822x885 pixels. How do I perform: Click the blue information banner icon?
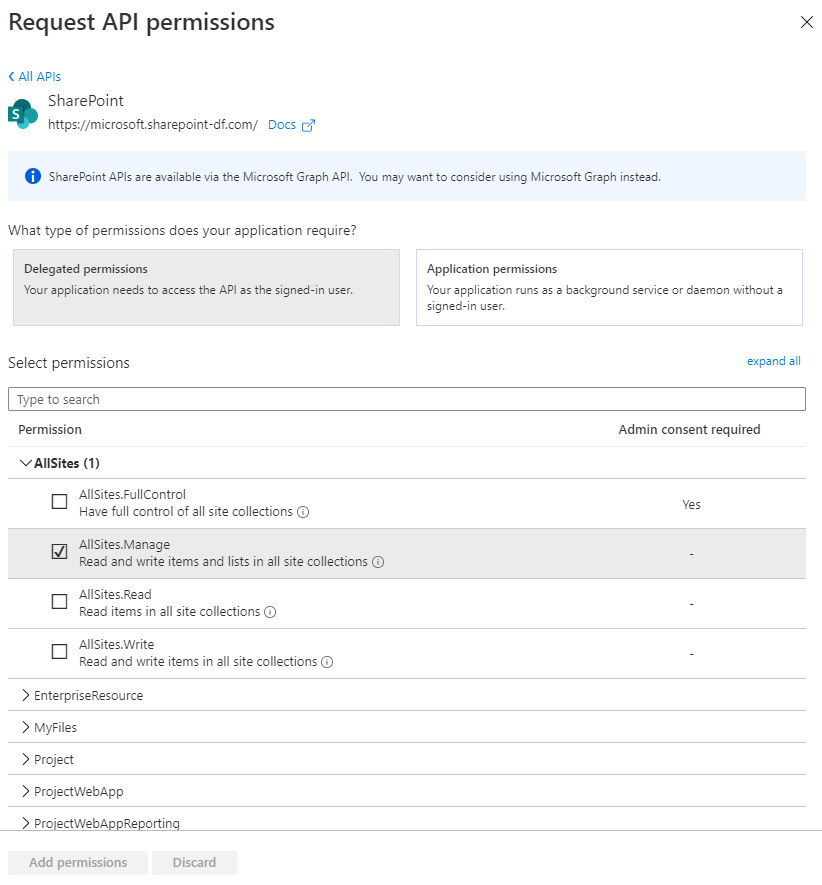[32, 177]
